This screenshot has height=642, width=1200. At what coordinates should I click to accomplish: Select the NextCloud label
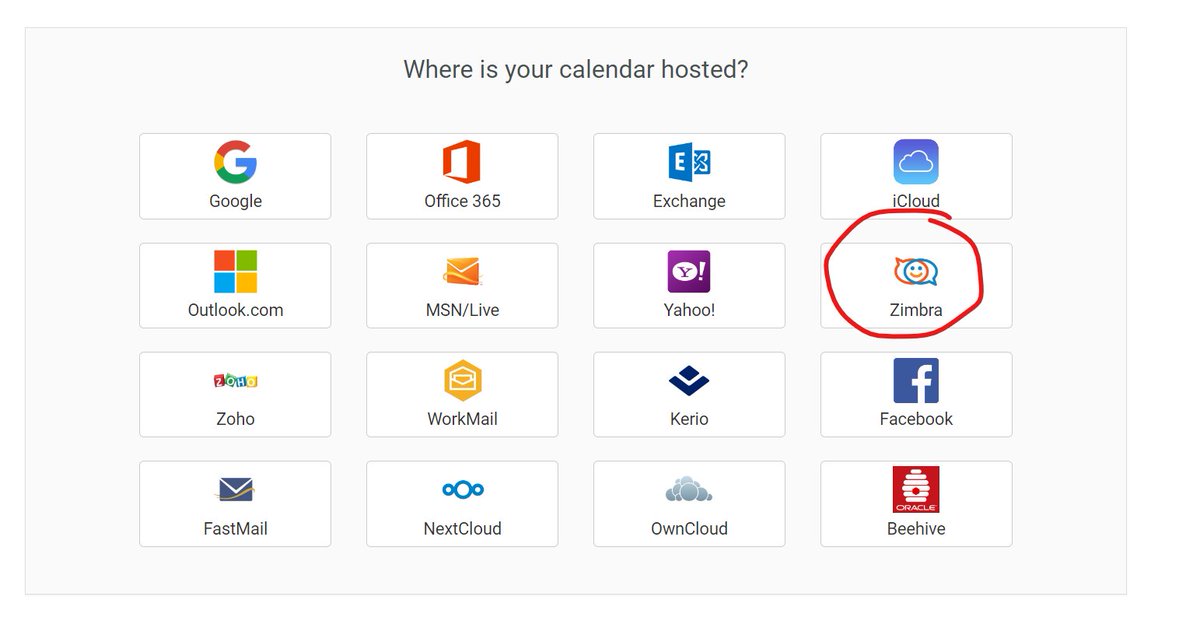click(x=462, y=528)
